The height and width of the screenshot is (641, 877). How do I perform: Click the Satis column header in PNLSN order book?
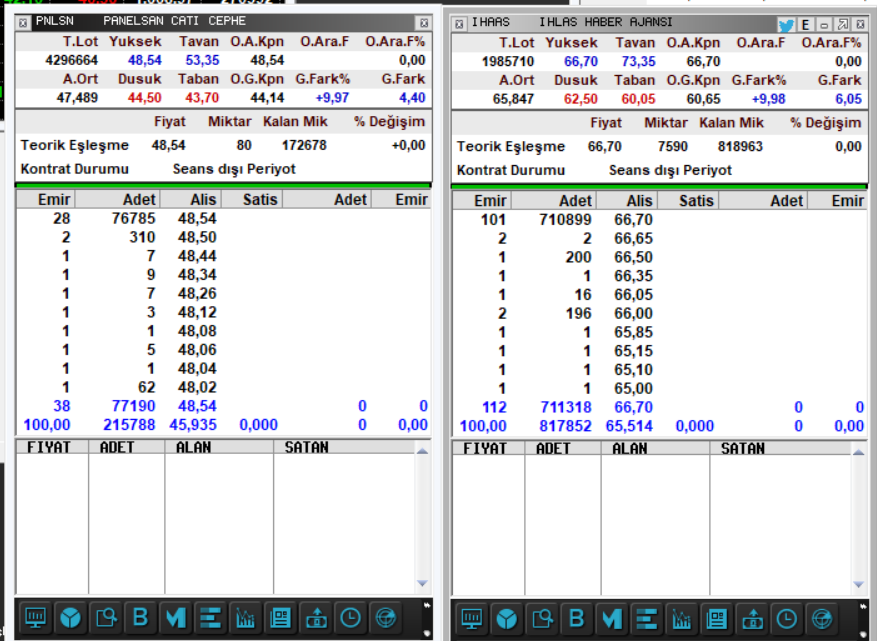tap(252, 200)
